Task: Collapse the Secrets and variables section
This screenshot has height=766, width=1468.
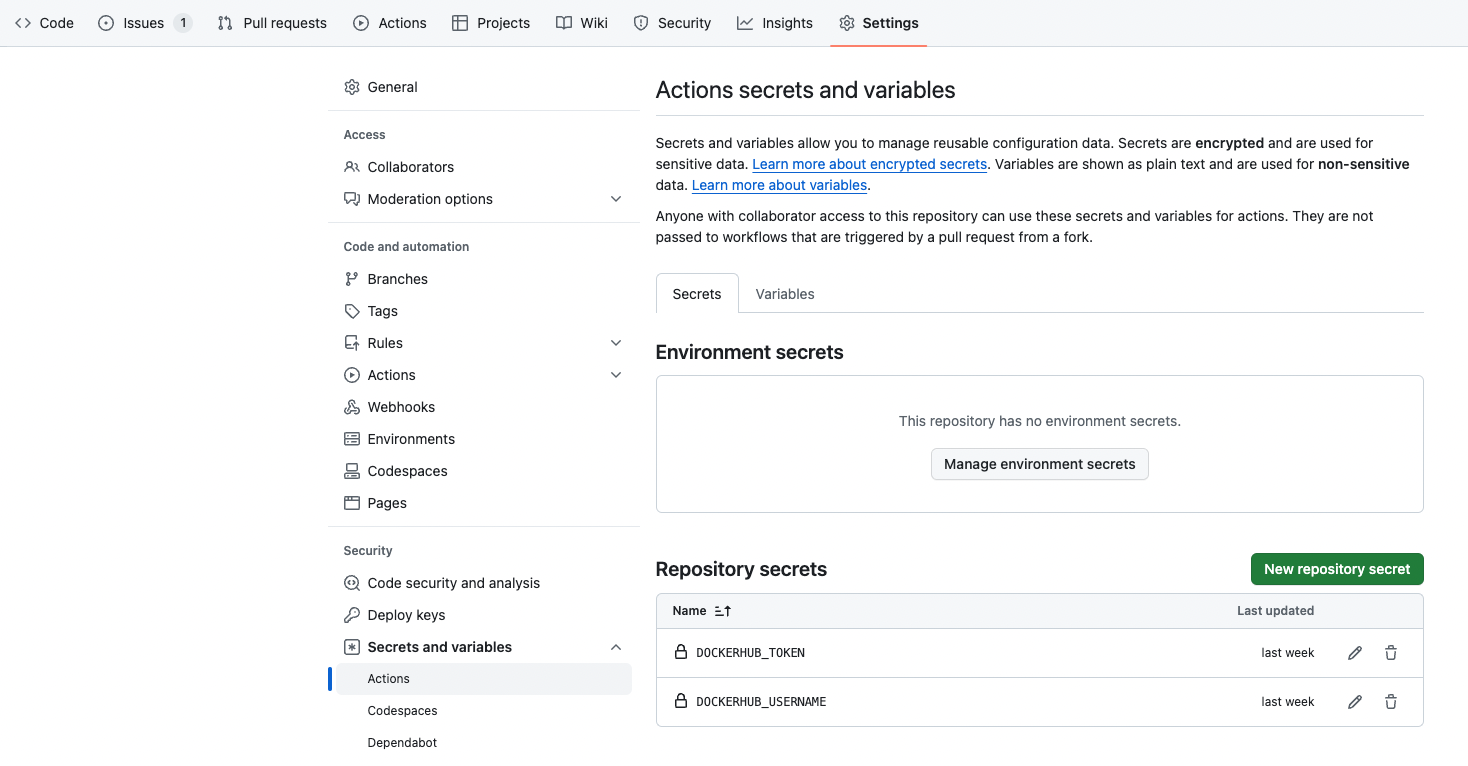Action: pyautogui.click(x=616, y=647)
